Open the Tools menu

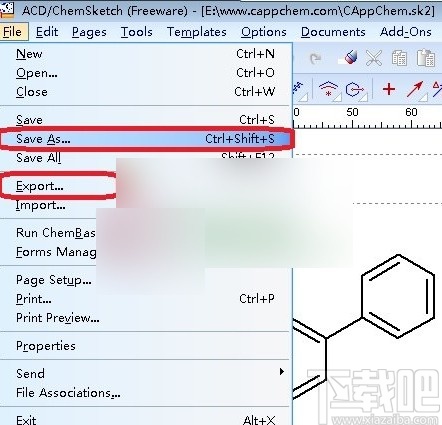[137, 32]
